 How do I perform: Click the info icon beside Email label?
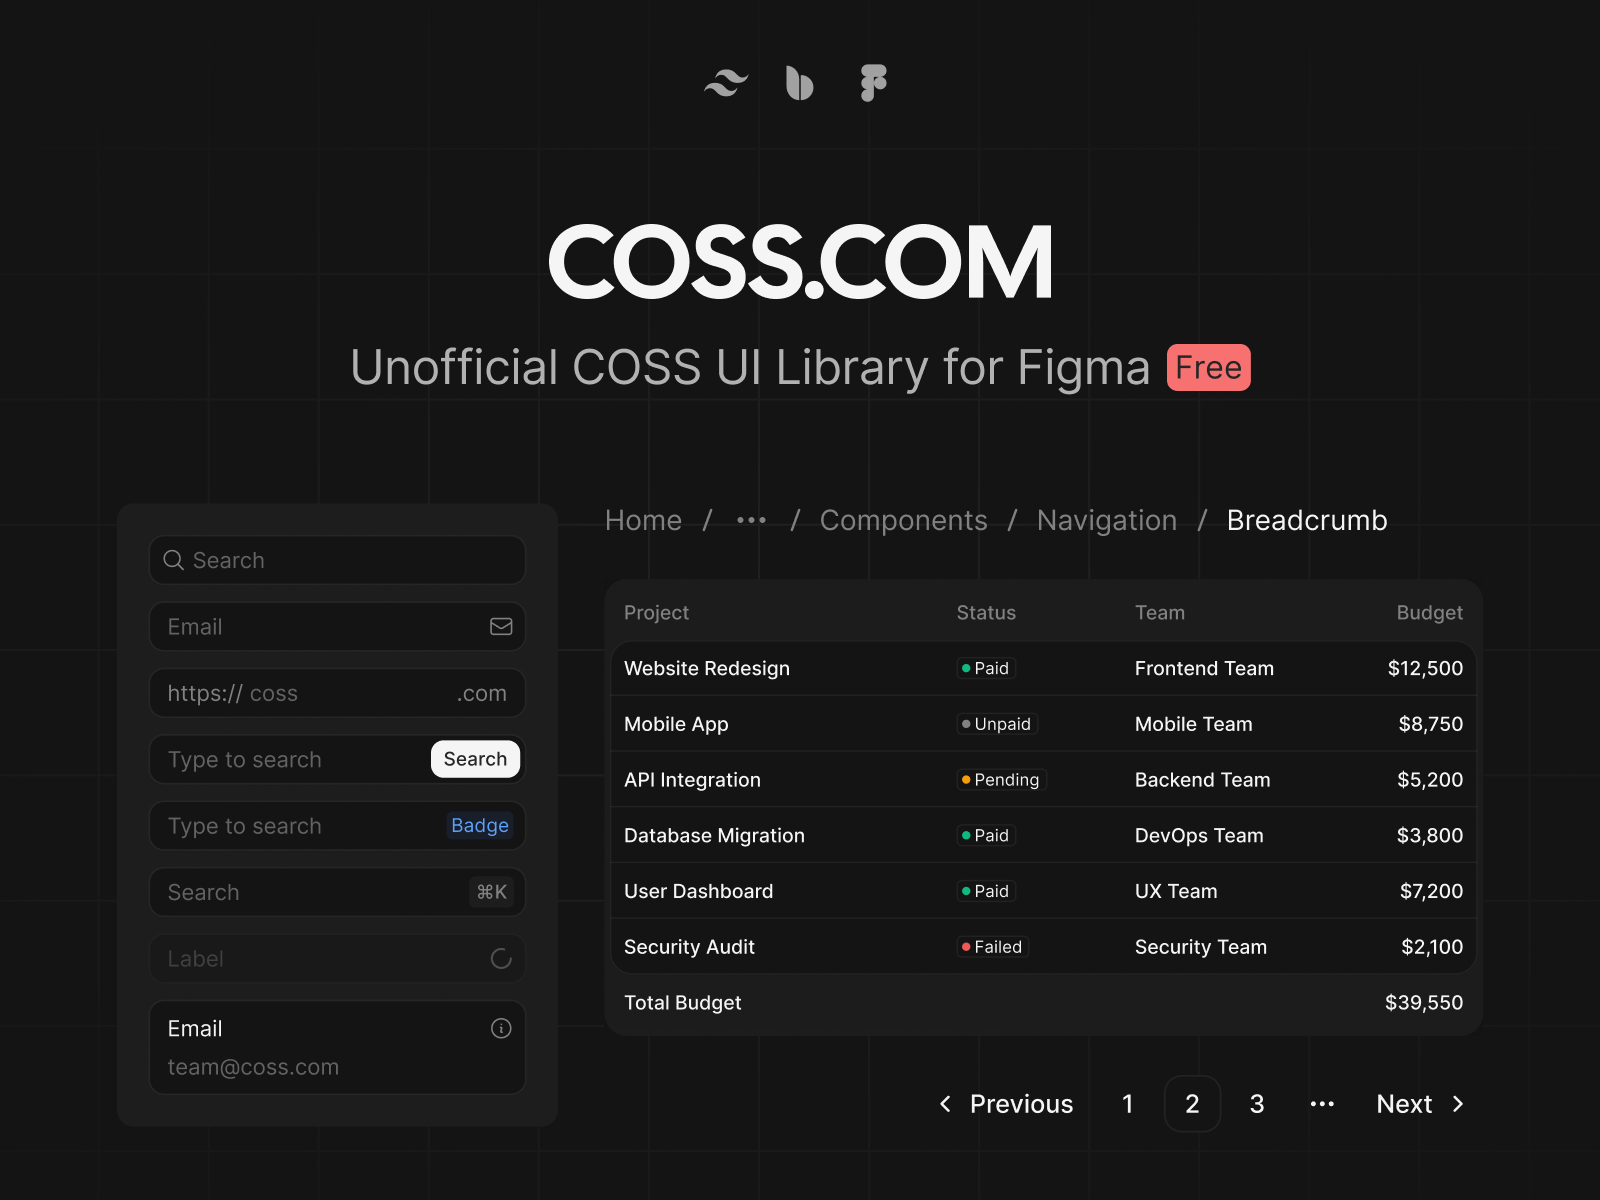point(501,1028)
